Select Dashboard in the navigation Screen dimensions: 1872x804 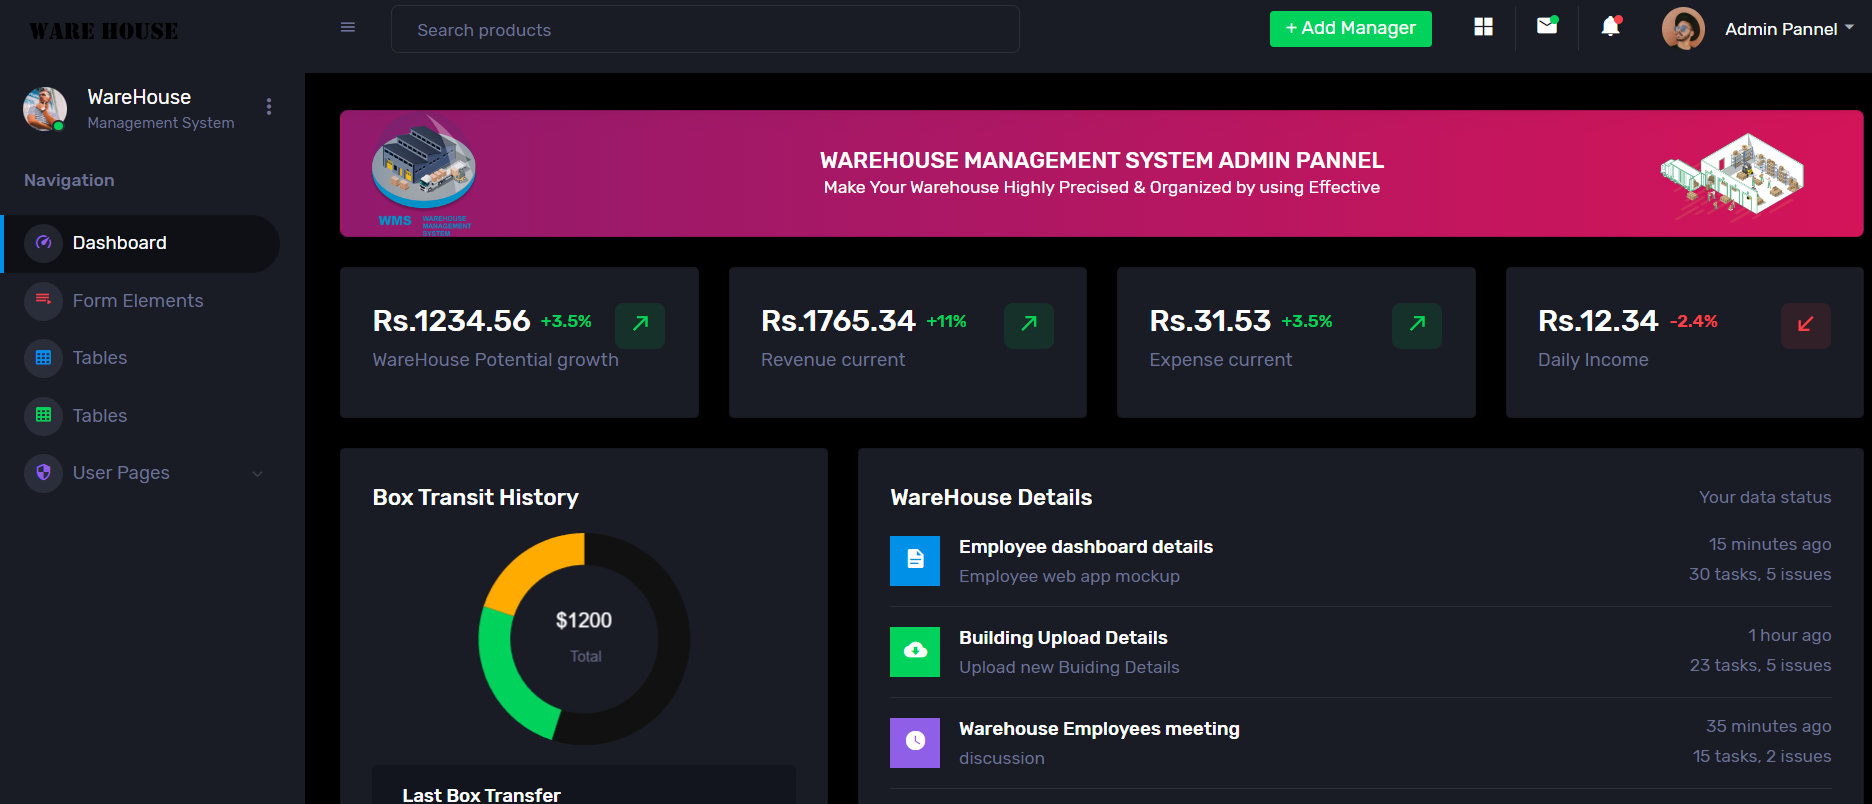point(120,243)
